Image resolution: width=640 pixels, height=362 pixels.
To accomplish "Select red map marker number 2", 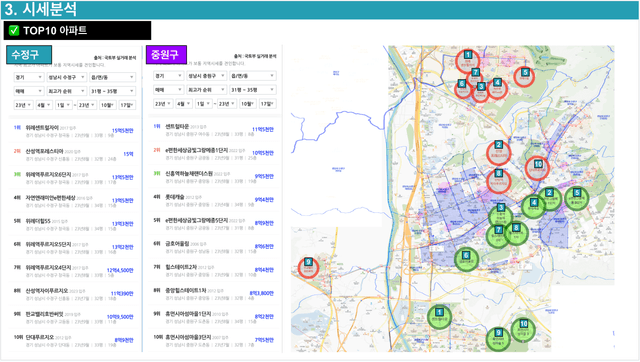I will tap(499, 152).
